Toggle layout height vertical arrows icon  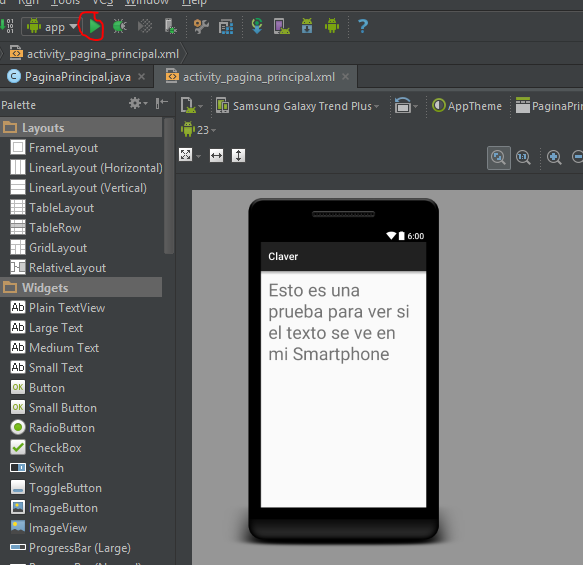(238, 155)
